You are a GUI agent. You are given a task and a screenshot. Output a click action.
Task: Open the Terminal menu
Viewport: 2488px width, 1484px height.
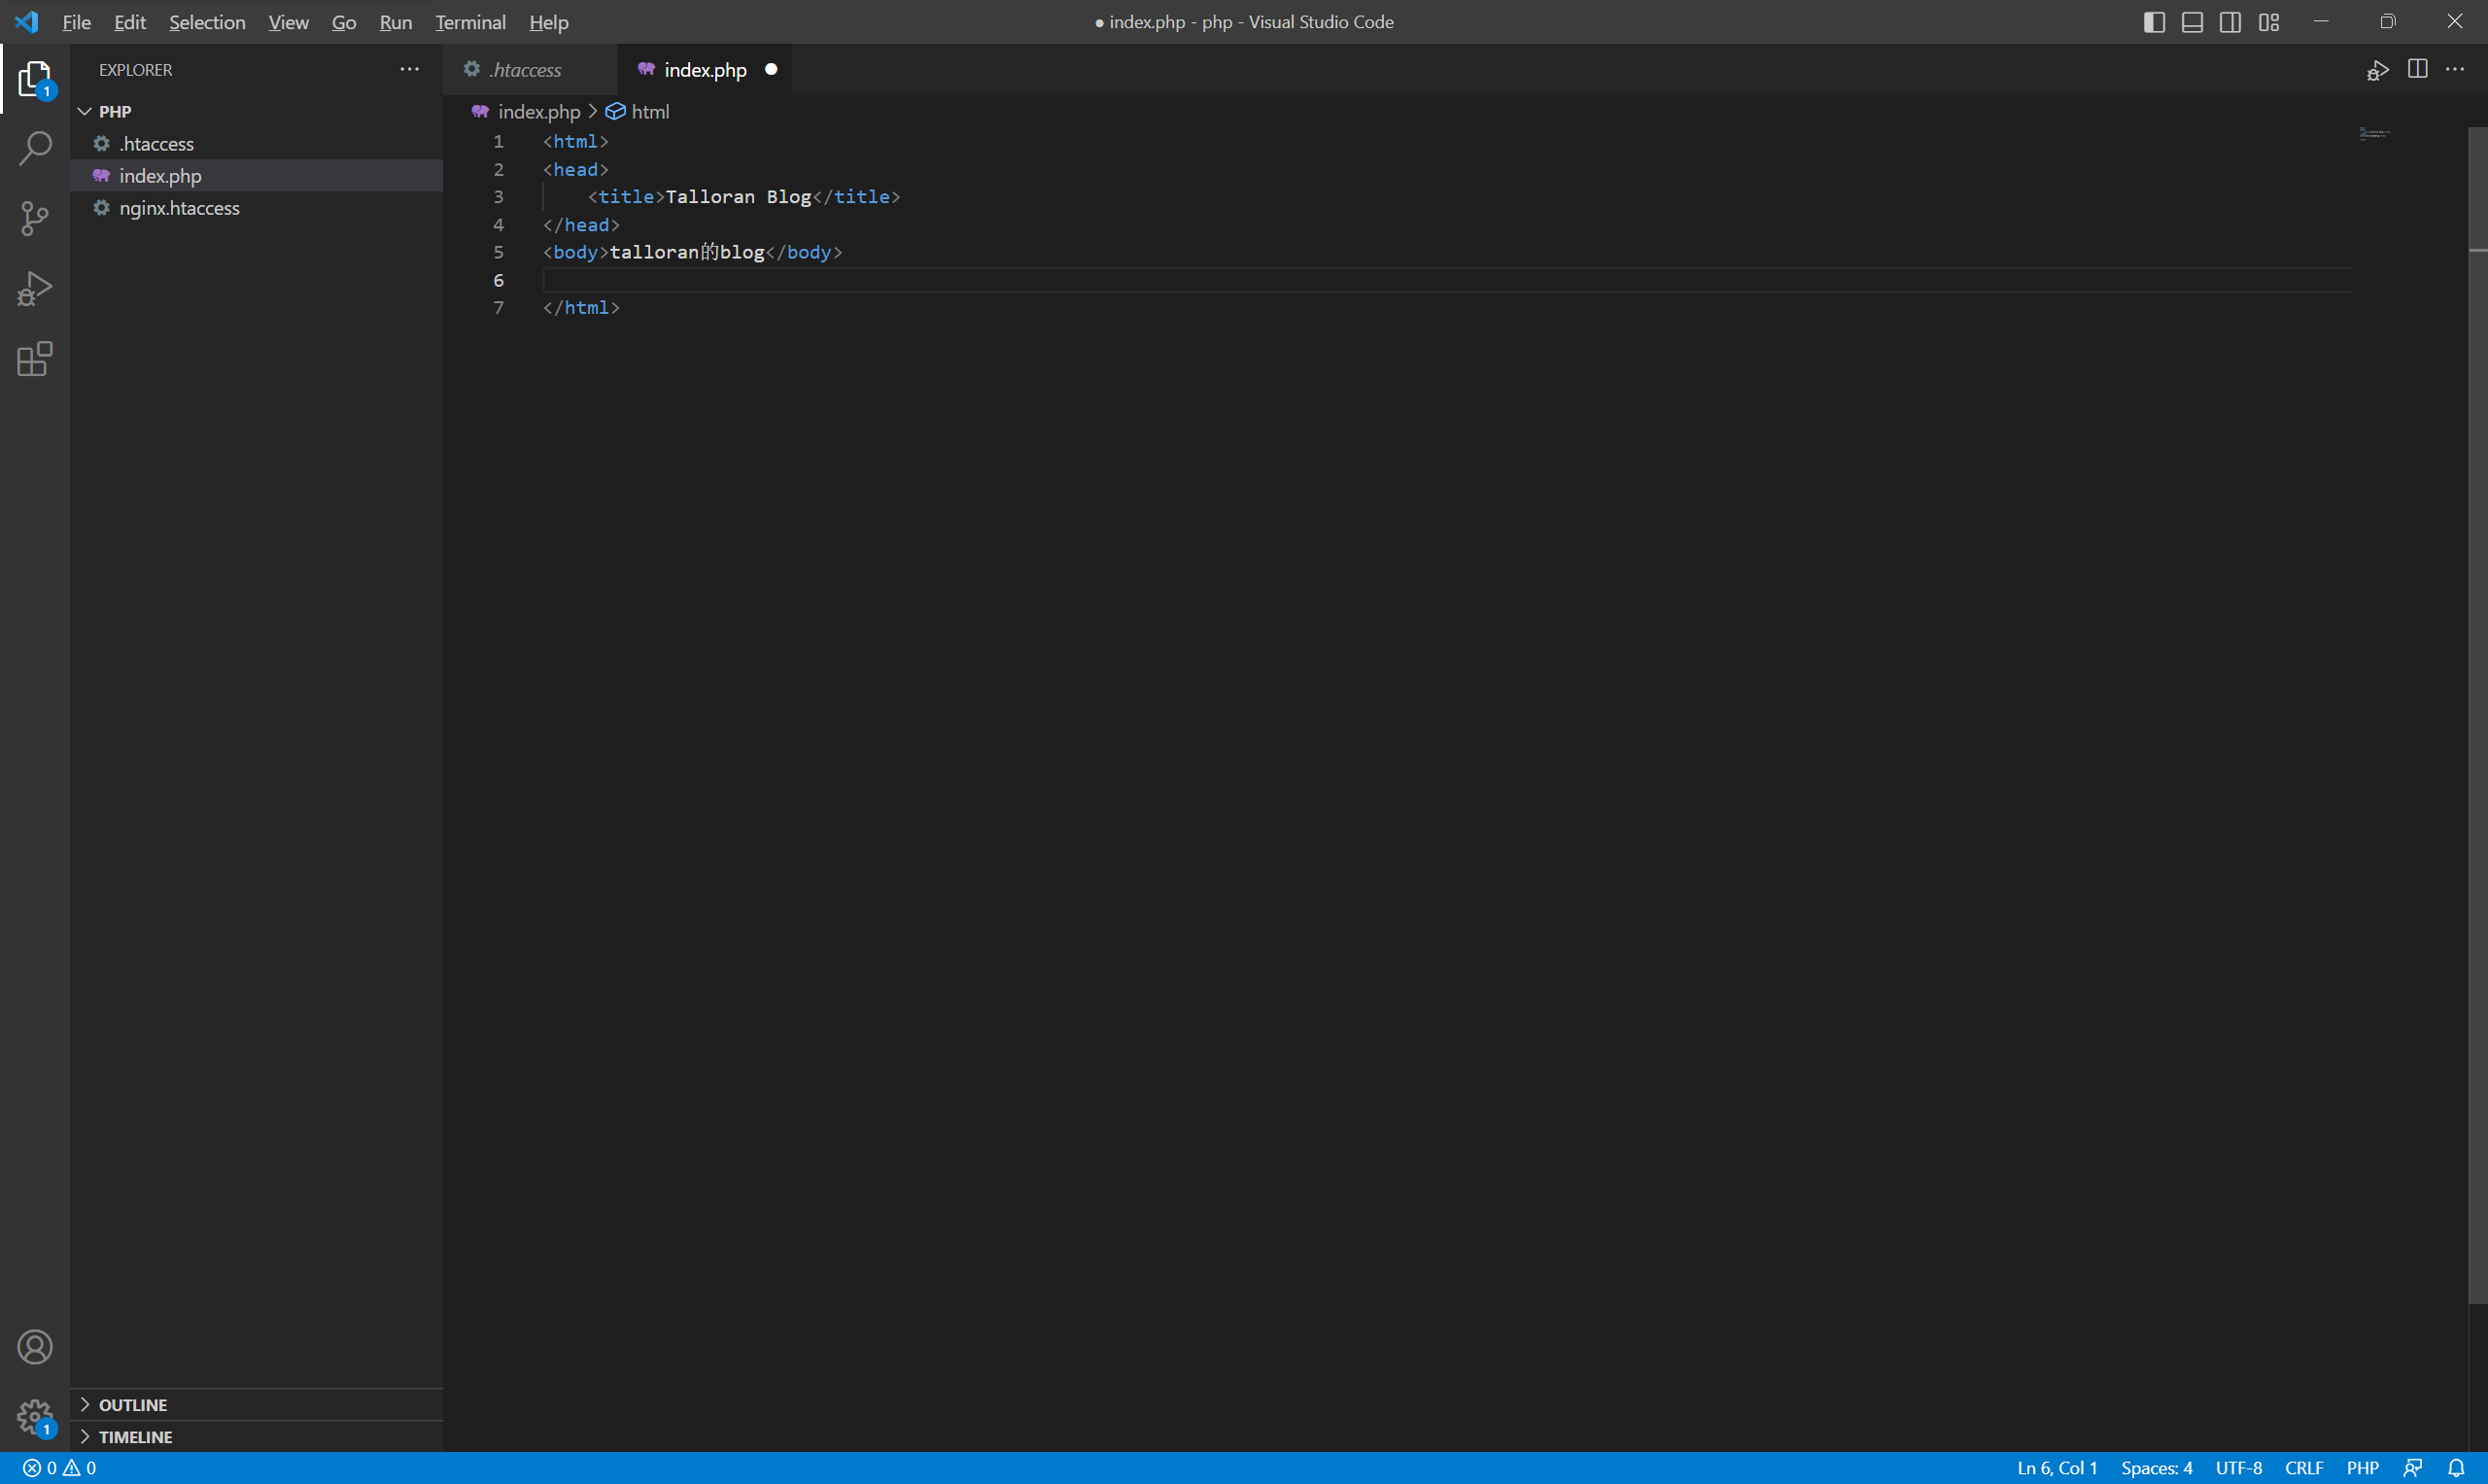coord(470,22)
